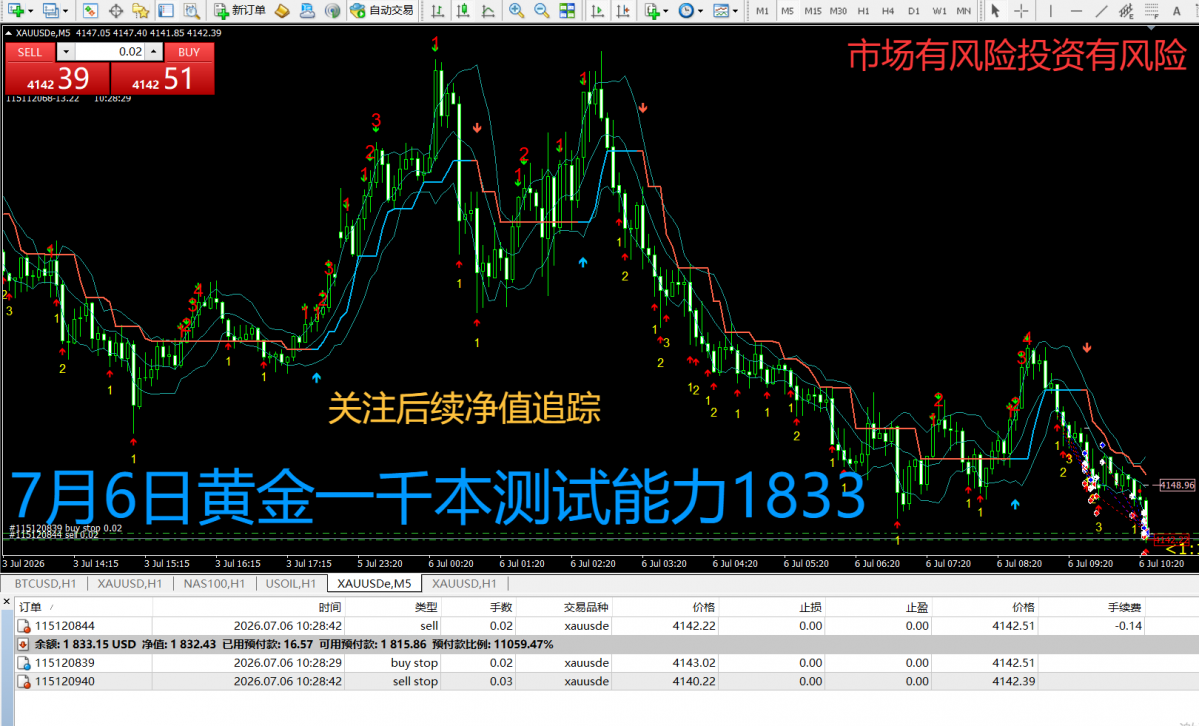Viewport: 1199px width, 726px height.
Task: Expand the profiles dropdown arrow
Action: pos(65,11)
